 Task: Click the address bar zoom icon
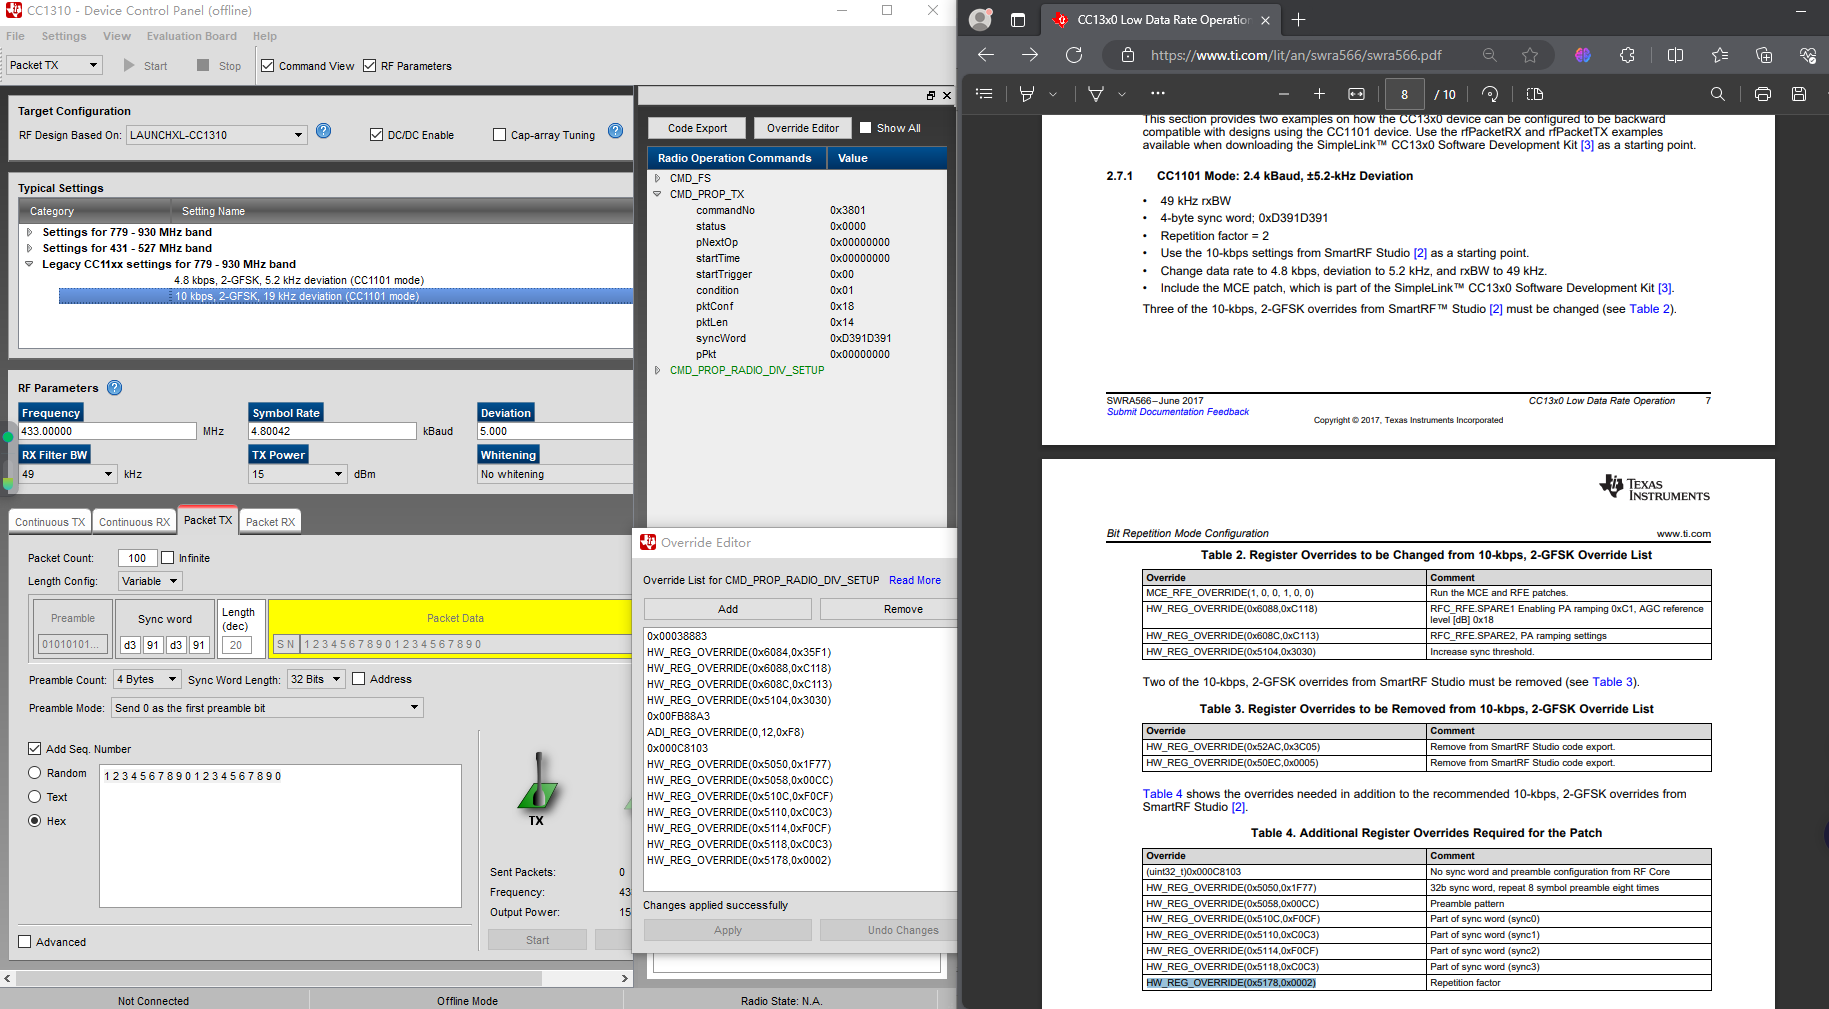click(1490, 55)
